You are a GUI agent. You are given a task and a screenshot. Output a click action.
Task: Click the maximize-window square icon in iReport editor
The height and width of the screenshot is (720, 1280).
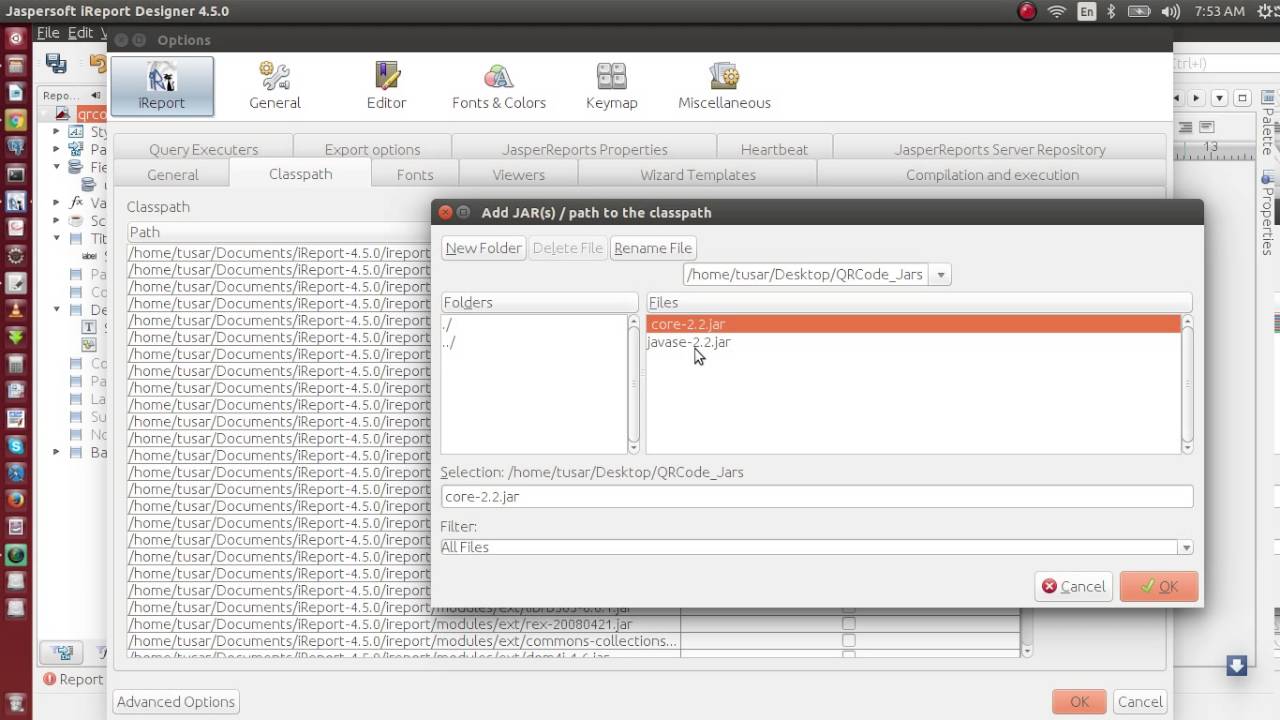1242,98
